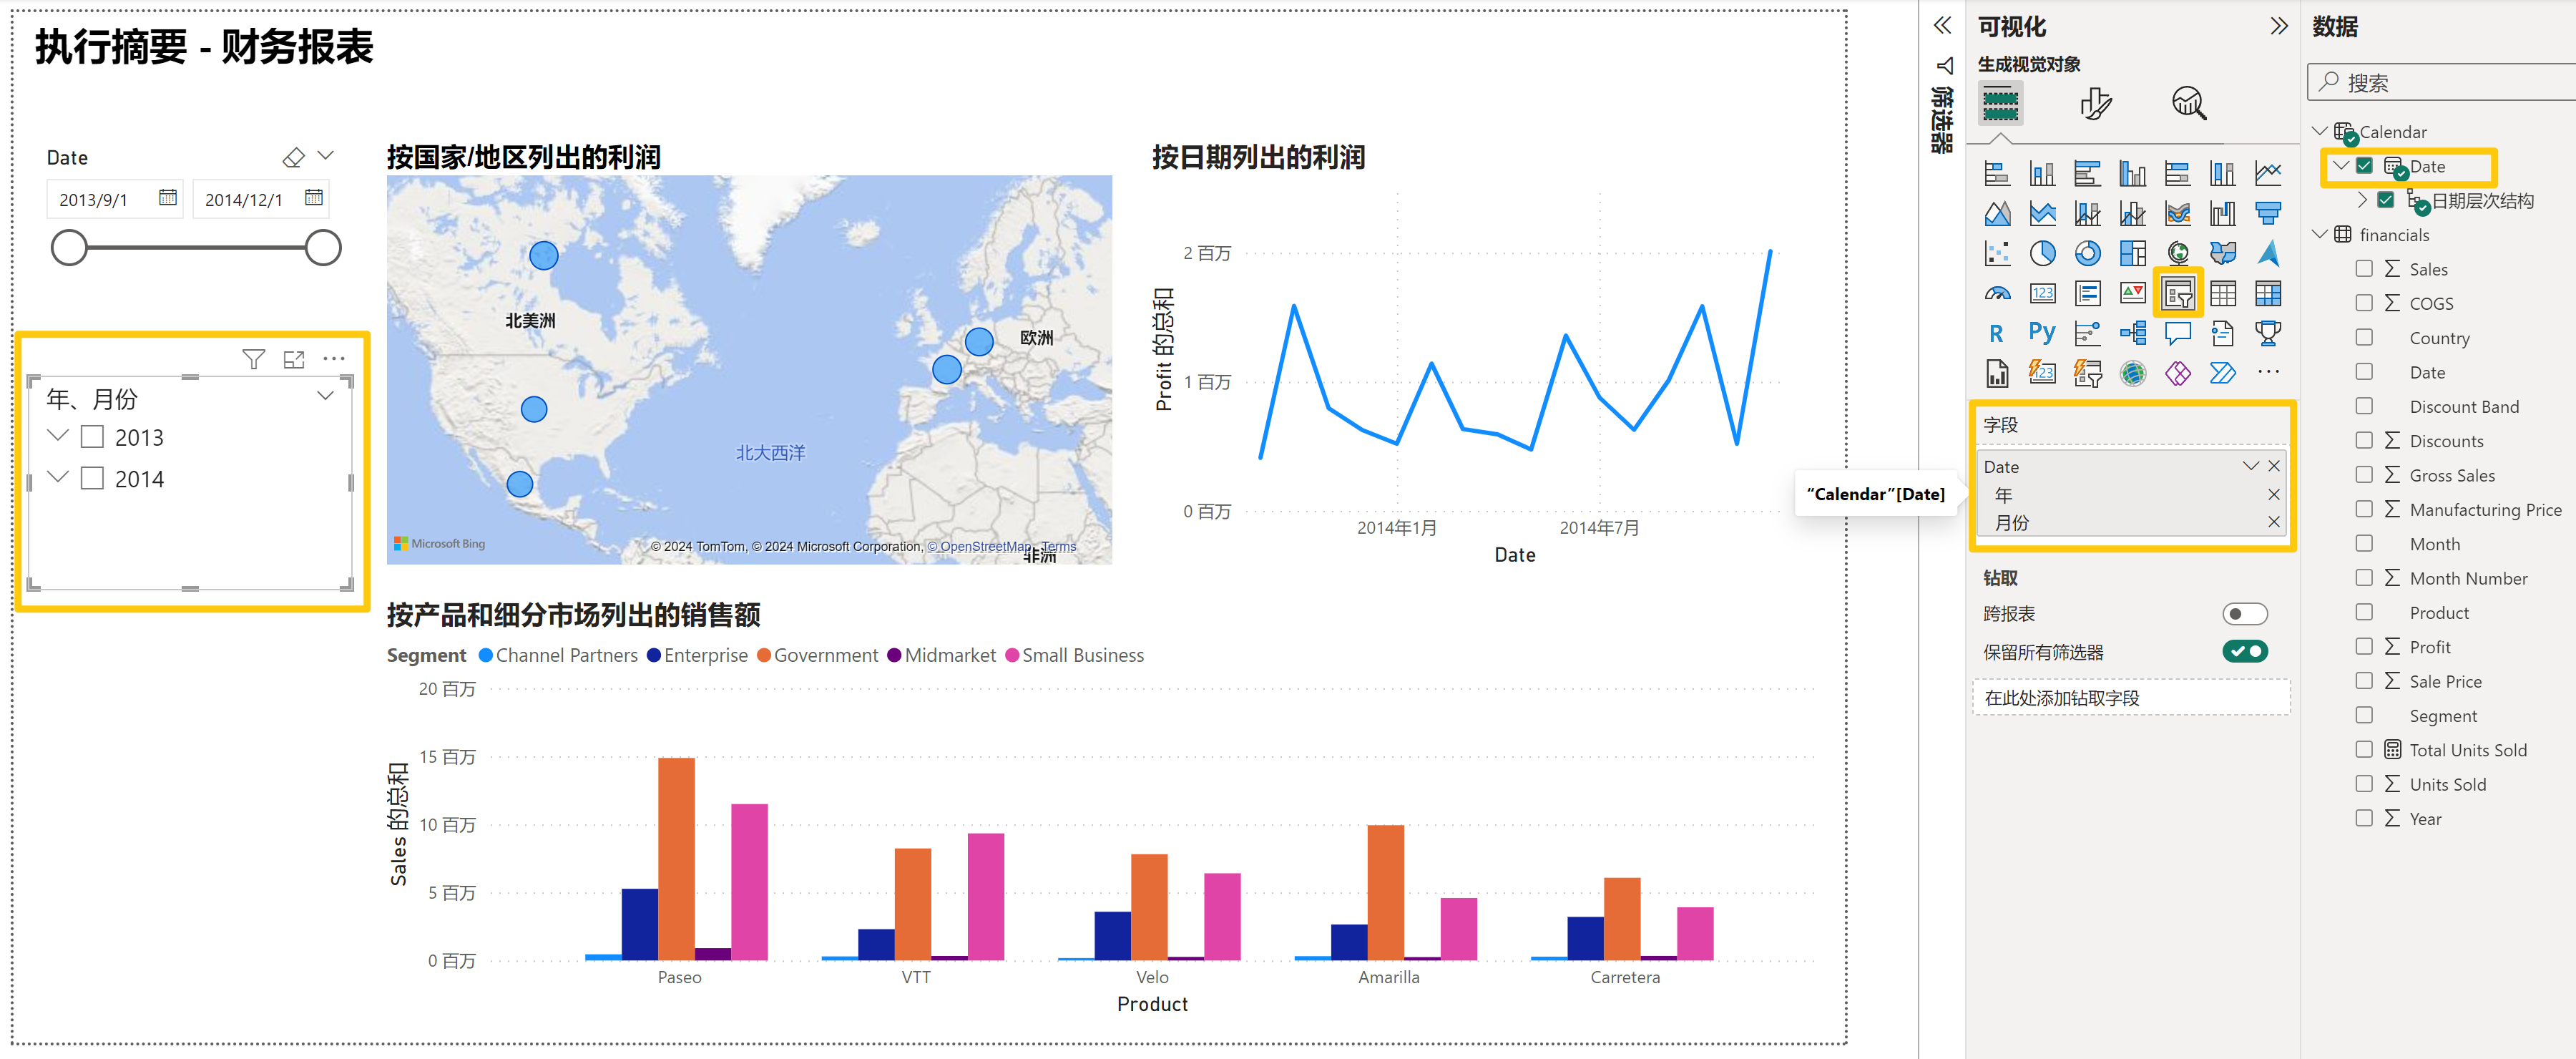Select the Treemap visual icon

[2132, 254]
